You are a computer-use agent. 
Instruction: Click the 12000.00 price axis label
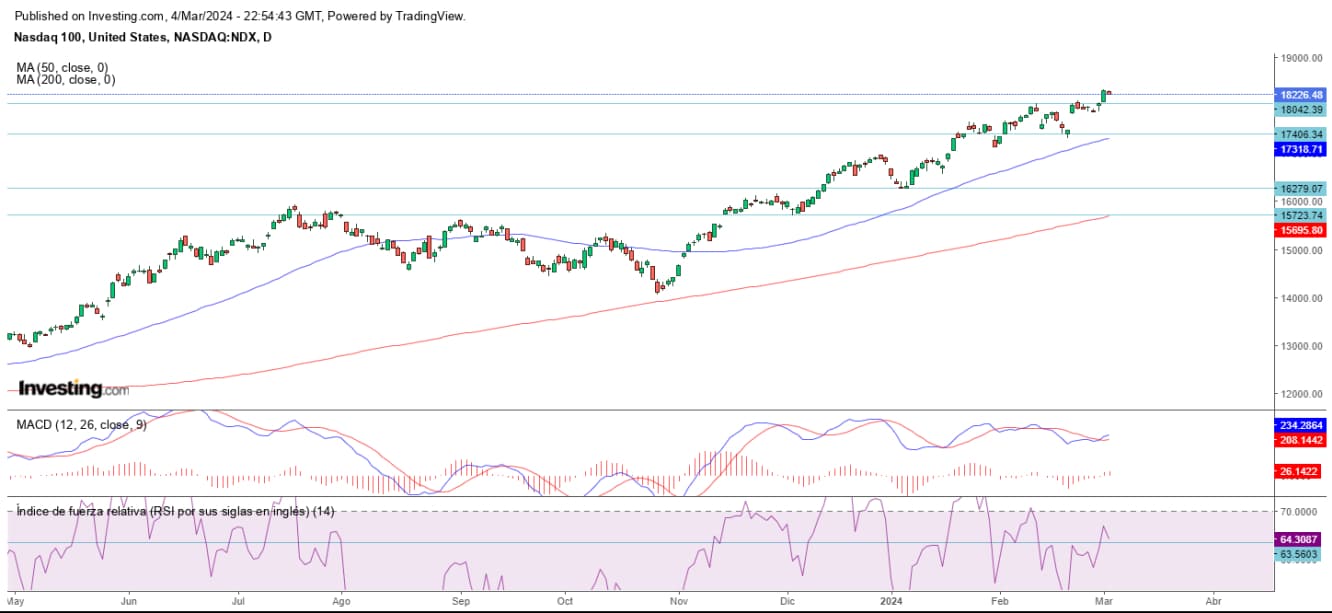[1301, 394]
